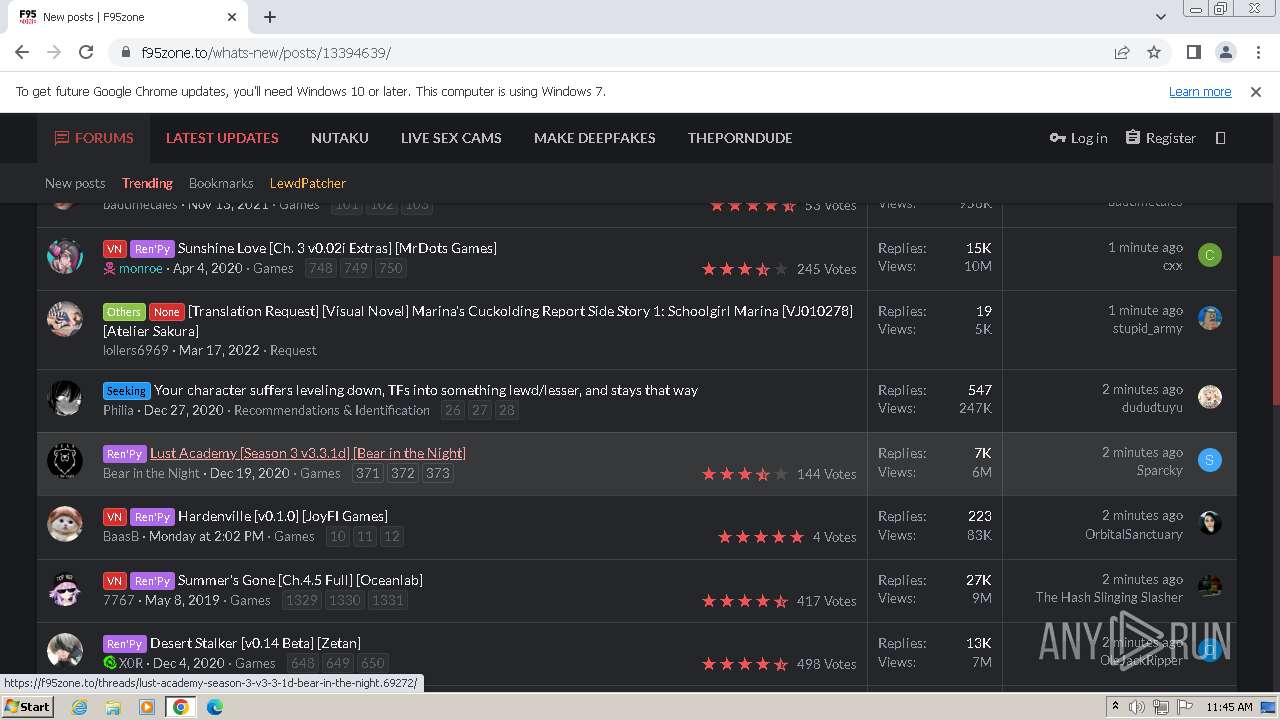The image size is (1280, 720).
Task: Click the Register link
Action: coord(1160,138)
